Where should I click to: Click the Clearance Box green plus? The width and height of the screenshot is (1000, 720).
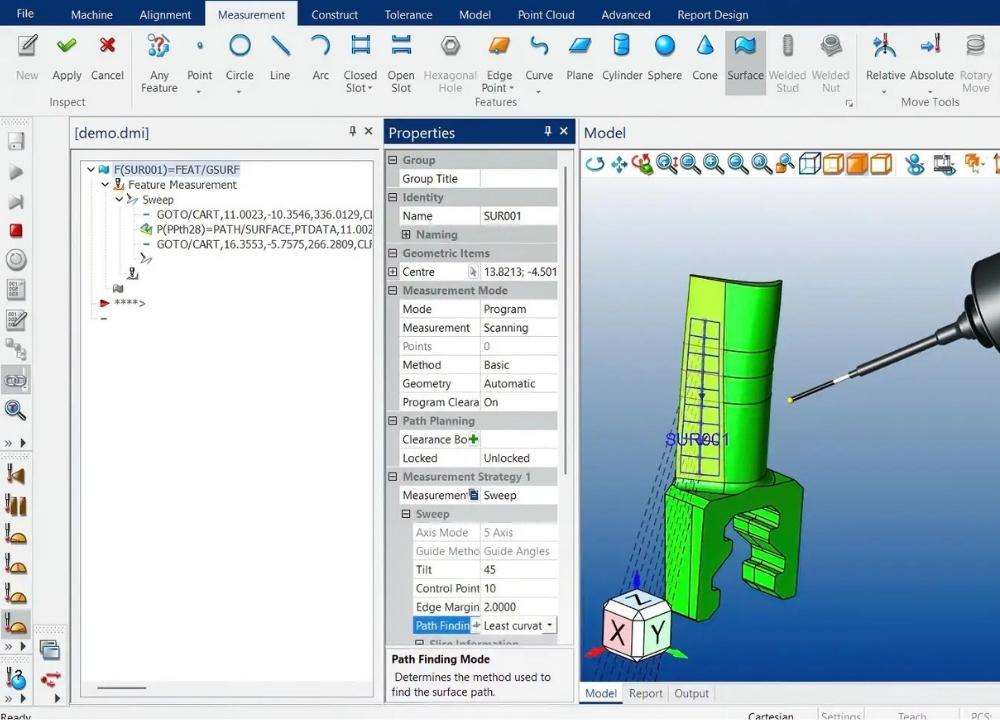(x=473, y=439)
